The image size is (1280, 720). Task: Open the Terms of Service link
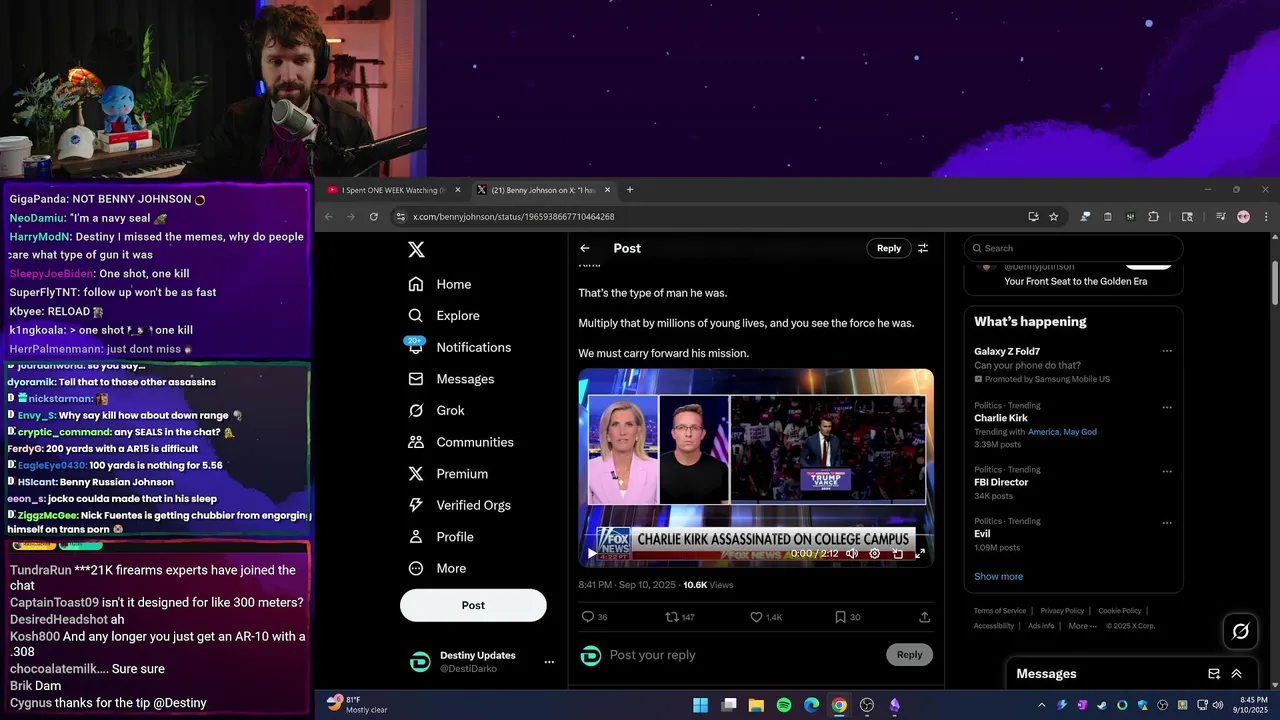[1000, 611]
